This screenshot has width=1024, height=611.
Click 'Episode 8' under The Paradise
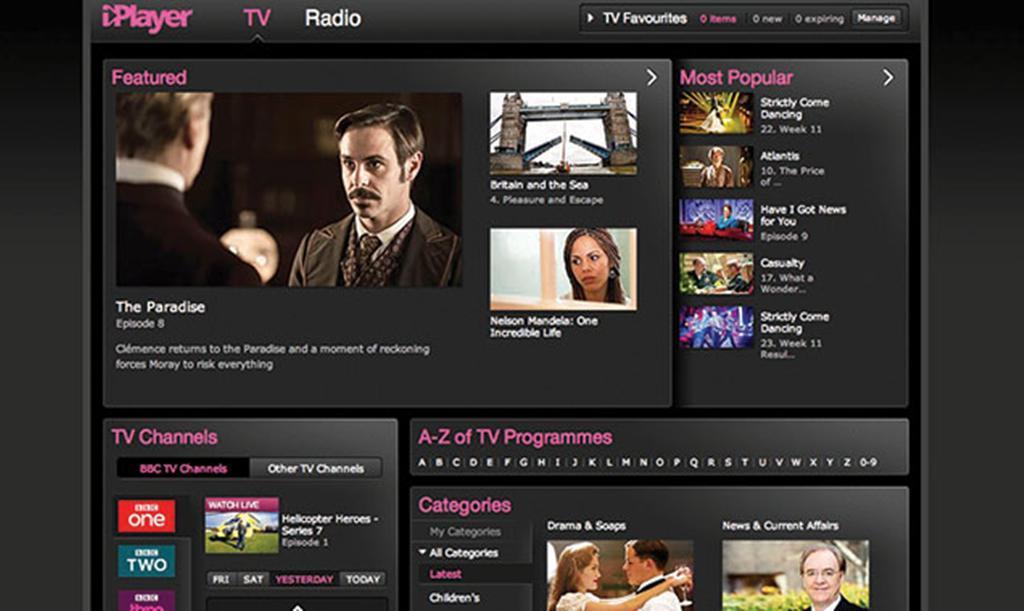pyautogui.click(x=140, y=324)
